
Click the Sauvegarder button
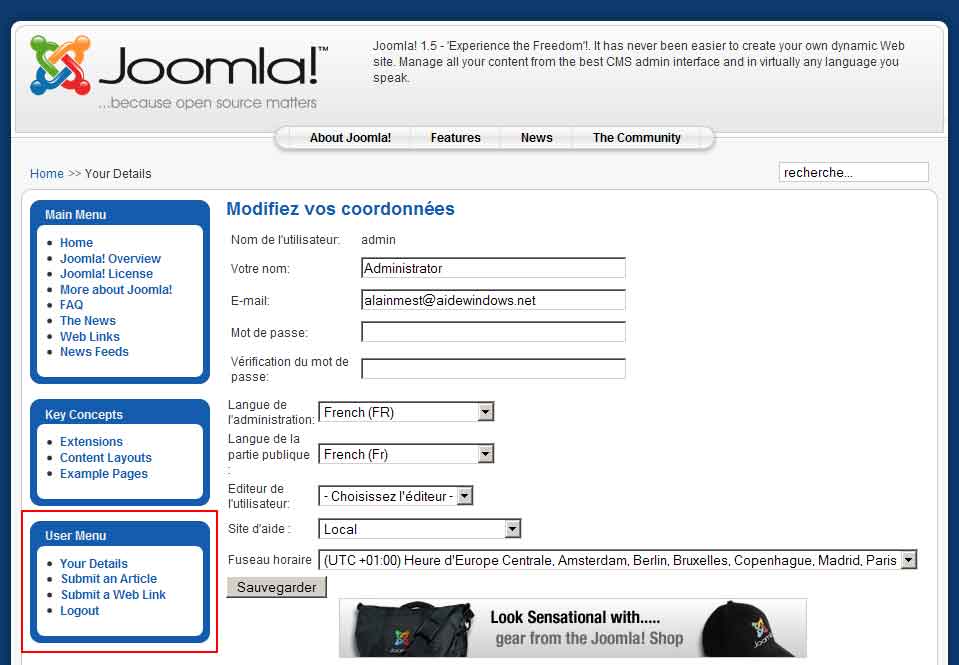tap(276, 587)
